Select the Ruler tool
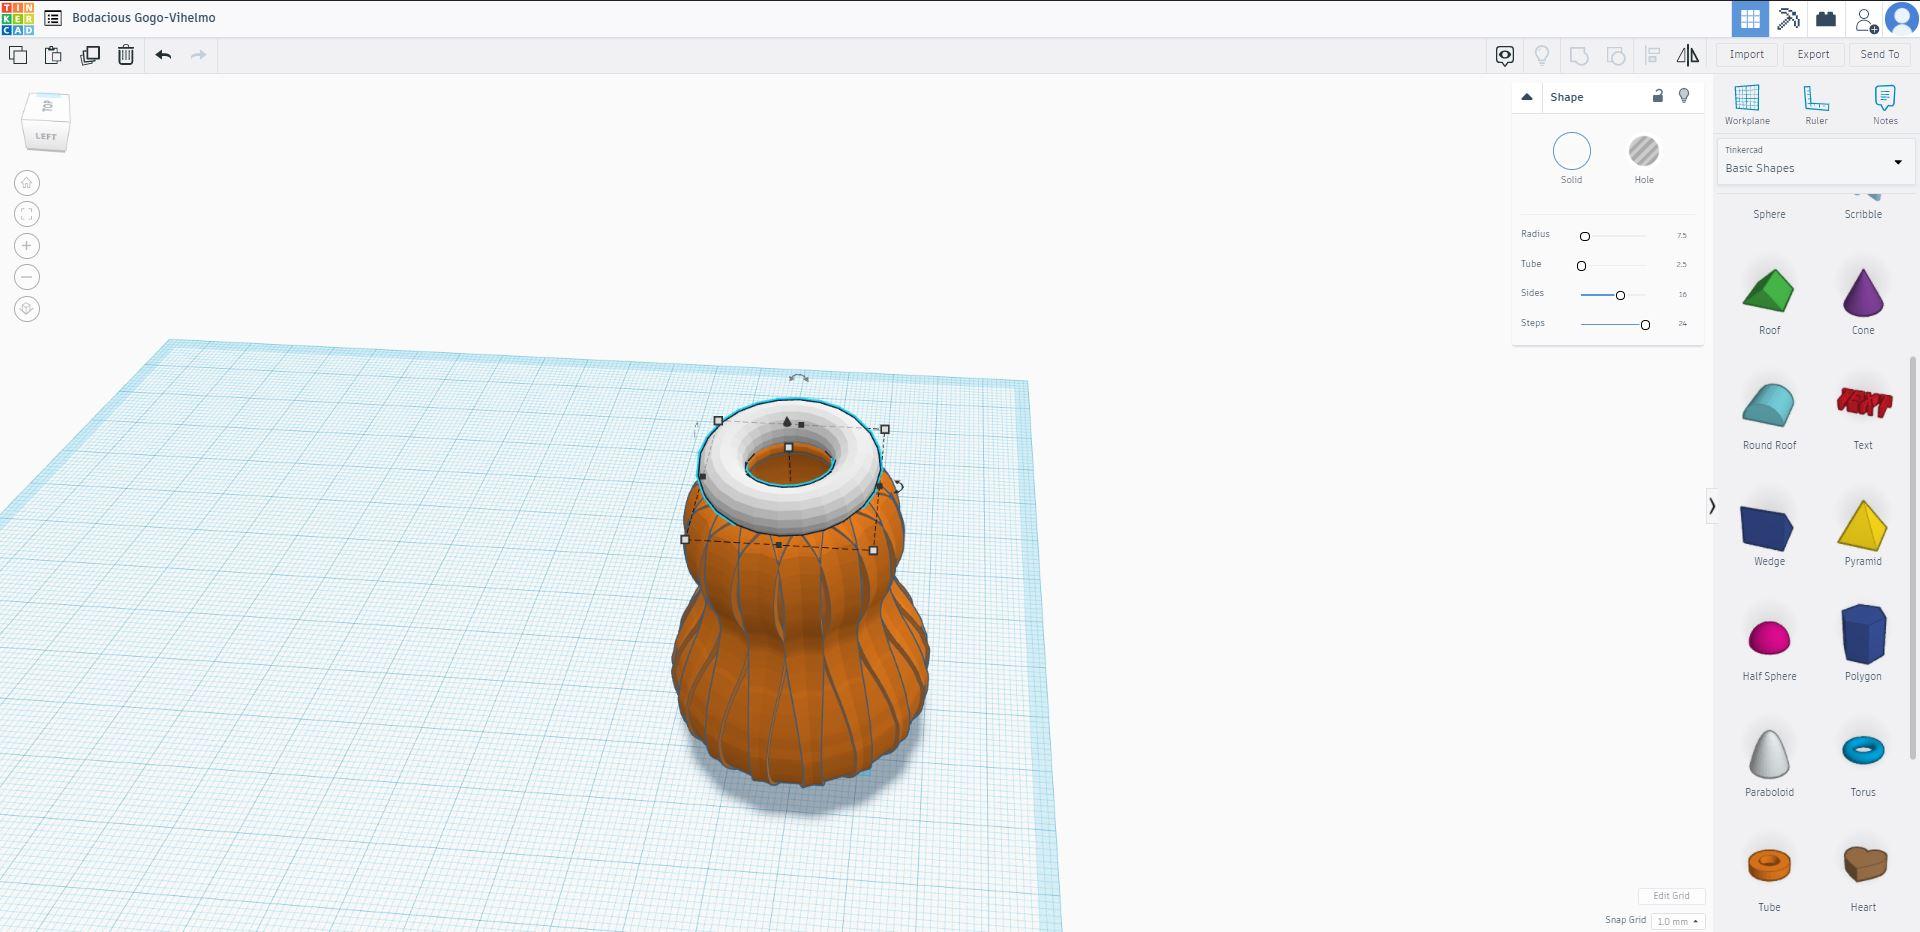 [1816, 105]
